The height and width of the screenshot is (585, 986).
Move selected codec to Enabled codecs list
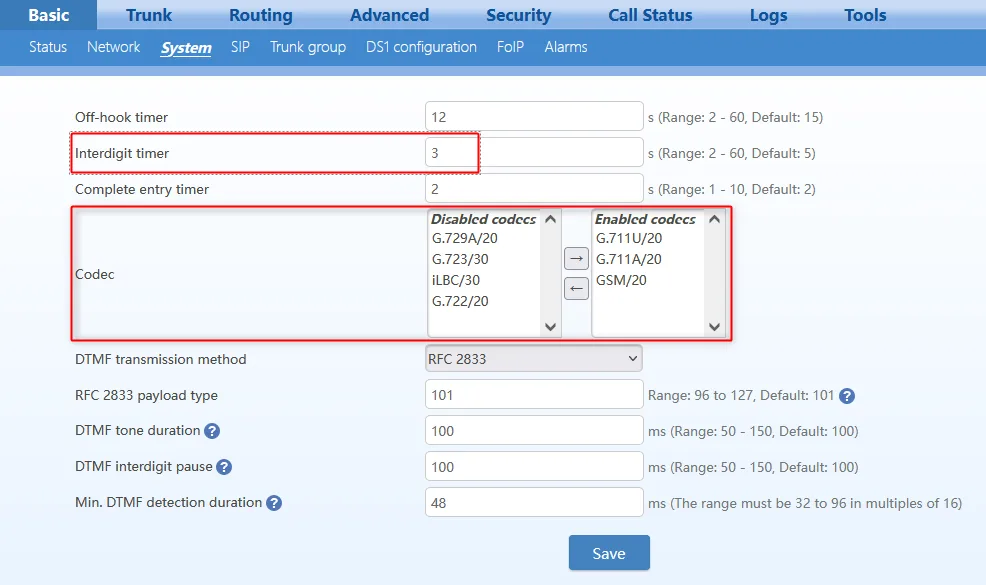click(x=576, y=259)
